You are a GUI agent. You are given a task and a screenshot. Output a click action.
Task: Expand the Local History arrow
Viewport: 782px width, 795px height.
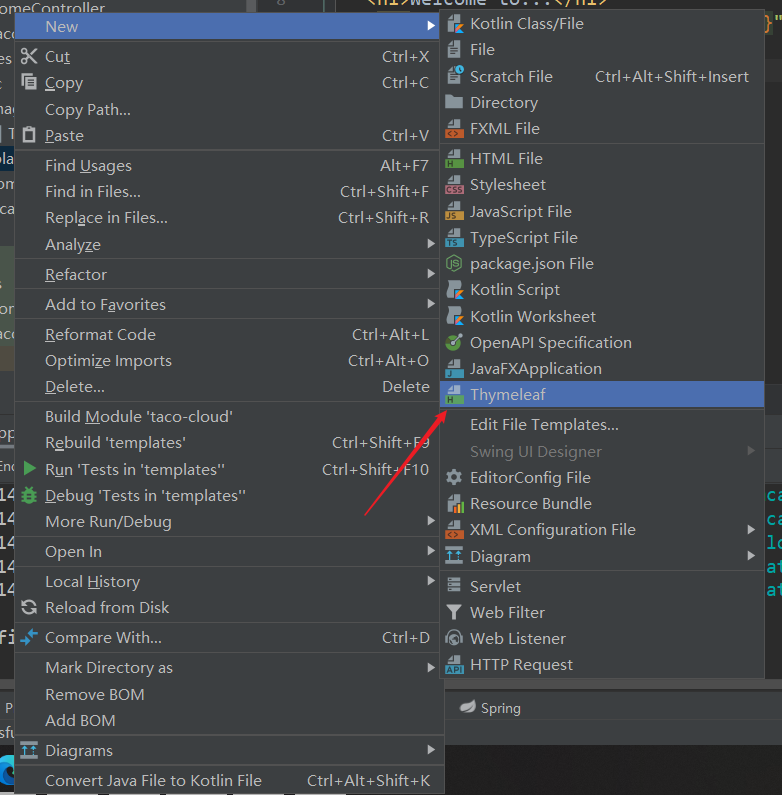[431, 581]
